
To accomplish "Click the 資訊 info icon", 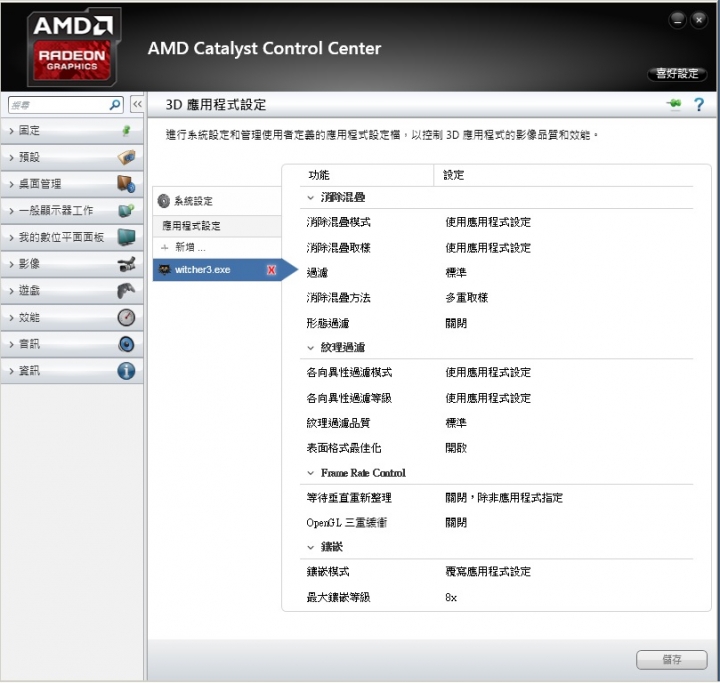I will [x=126, y=371].
